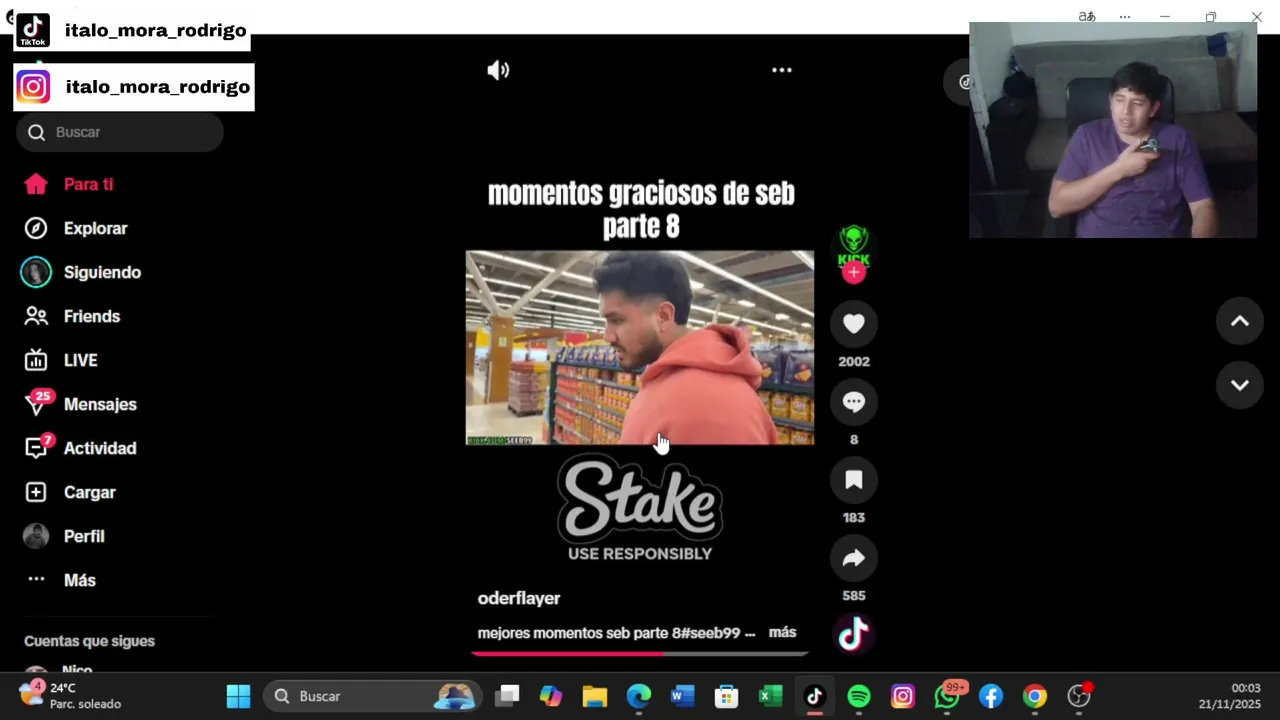Open Google Chrome from taskbar

pos(1035,696)
